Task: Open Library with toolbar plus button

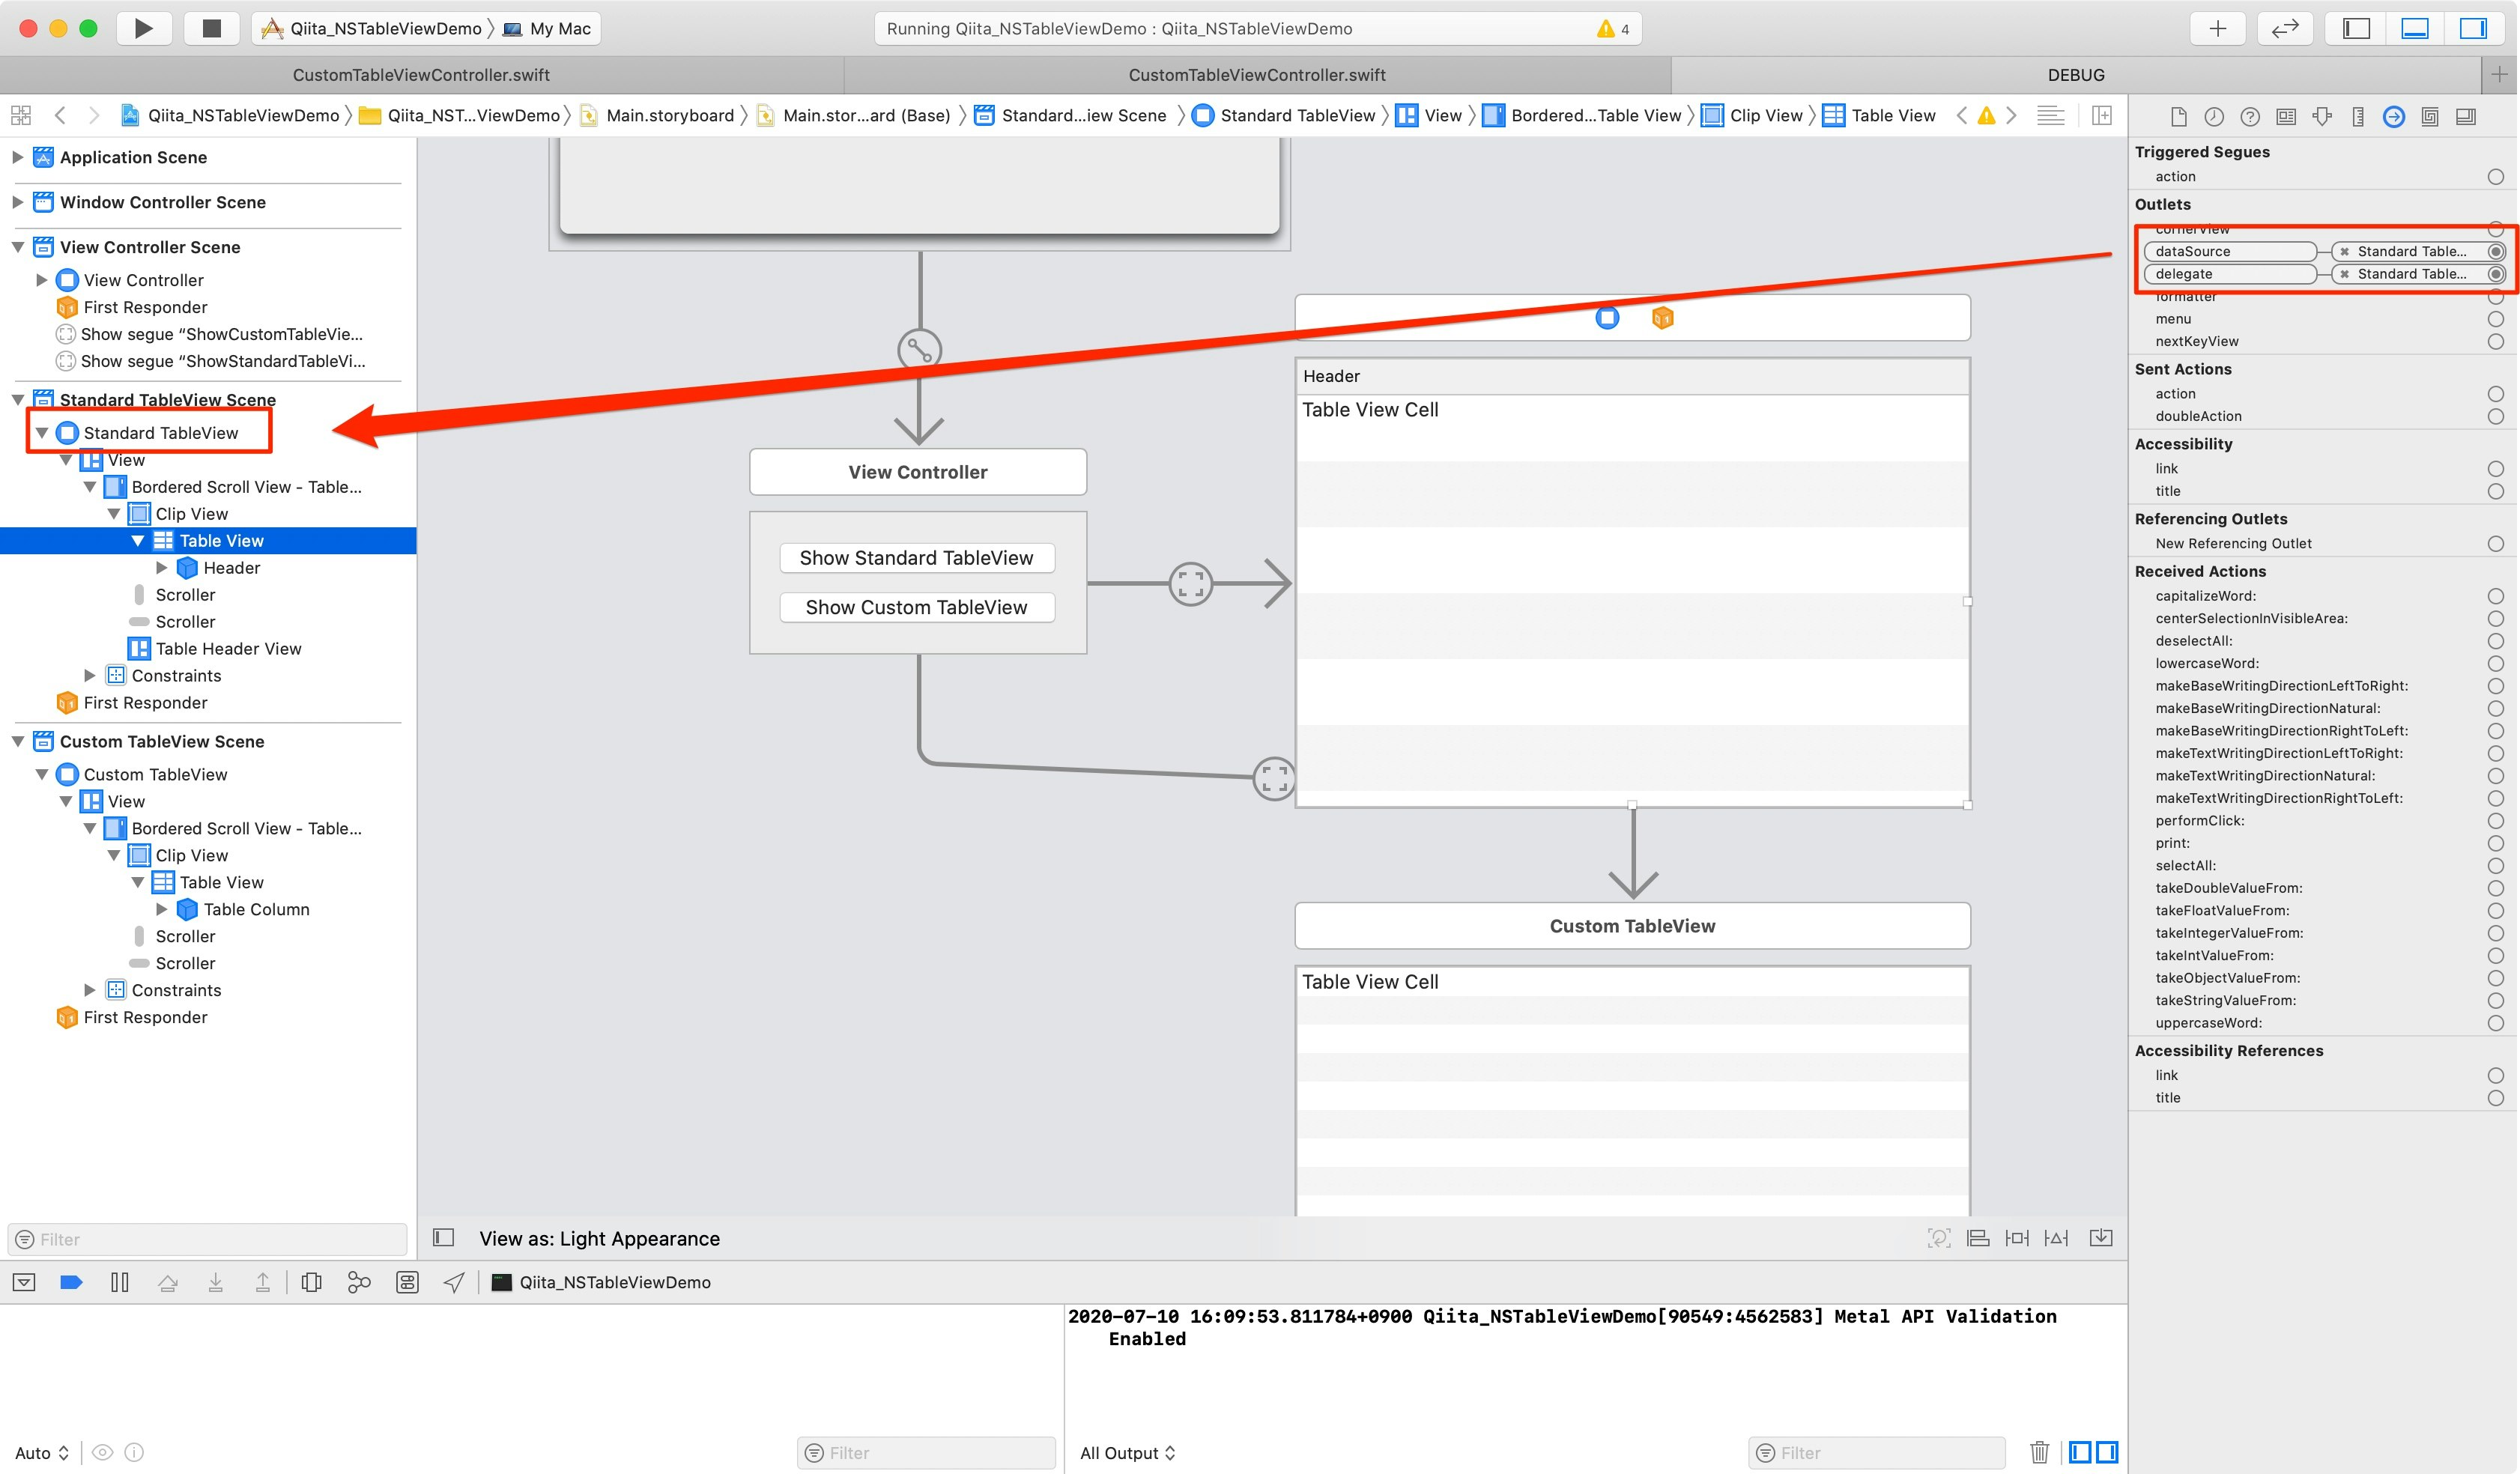Action: 2217,28
